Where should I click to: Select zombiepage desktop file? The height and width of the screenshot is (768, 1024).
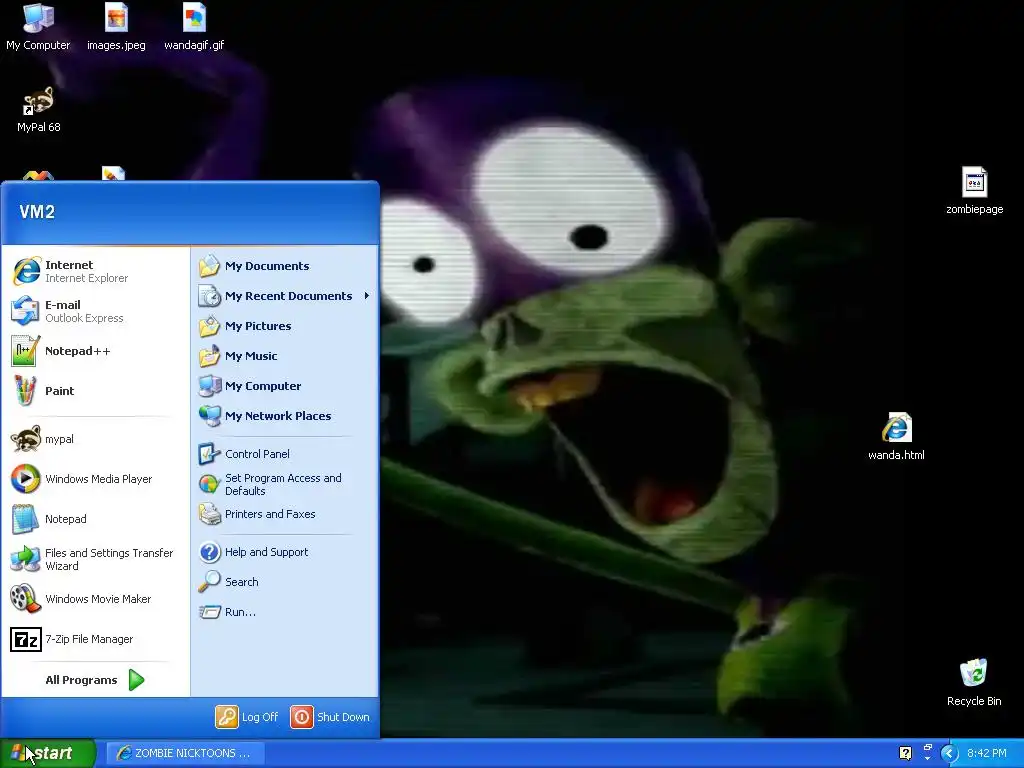(x=974, y=191)
